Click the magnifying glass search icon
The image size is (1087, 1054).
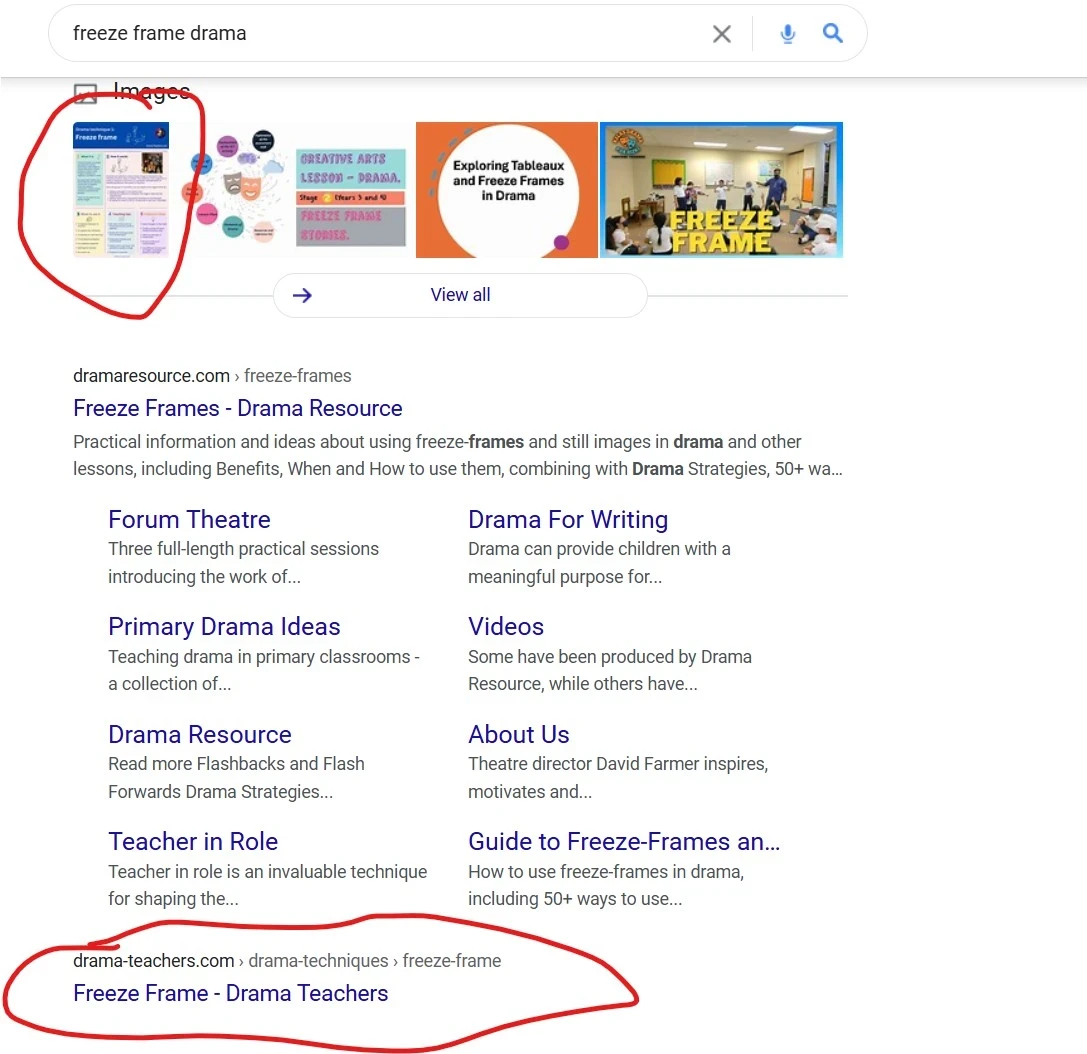pyautogui.click(x=833, y=33)
